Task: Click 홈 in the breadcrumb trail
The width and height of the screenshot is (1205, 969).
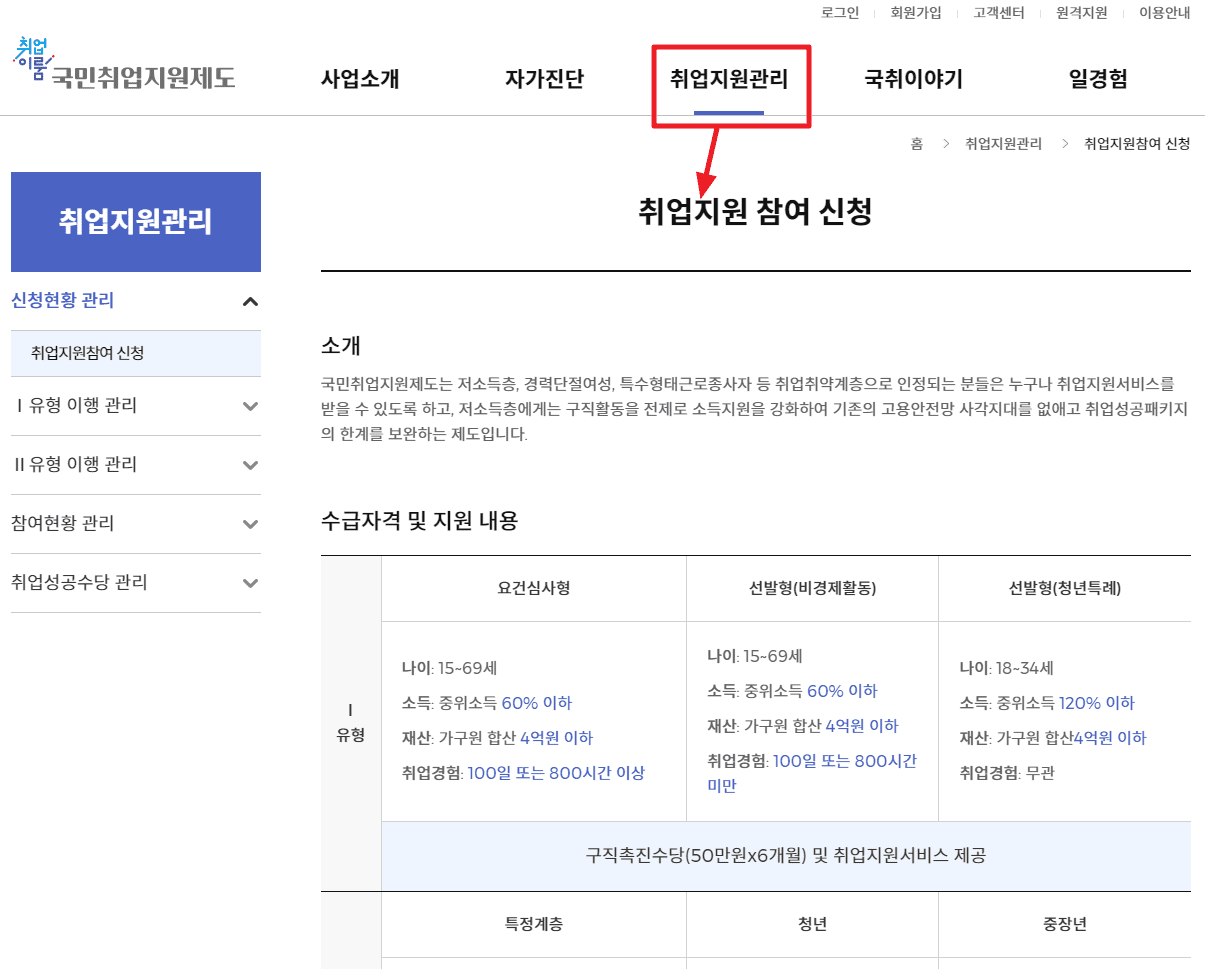Action: click(x=916, y=143)
